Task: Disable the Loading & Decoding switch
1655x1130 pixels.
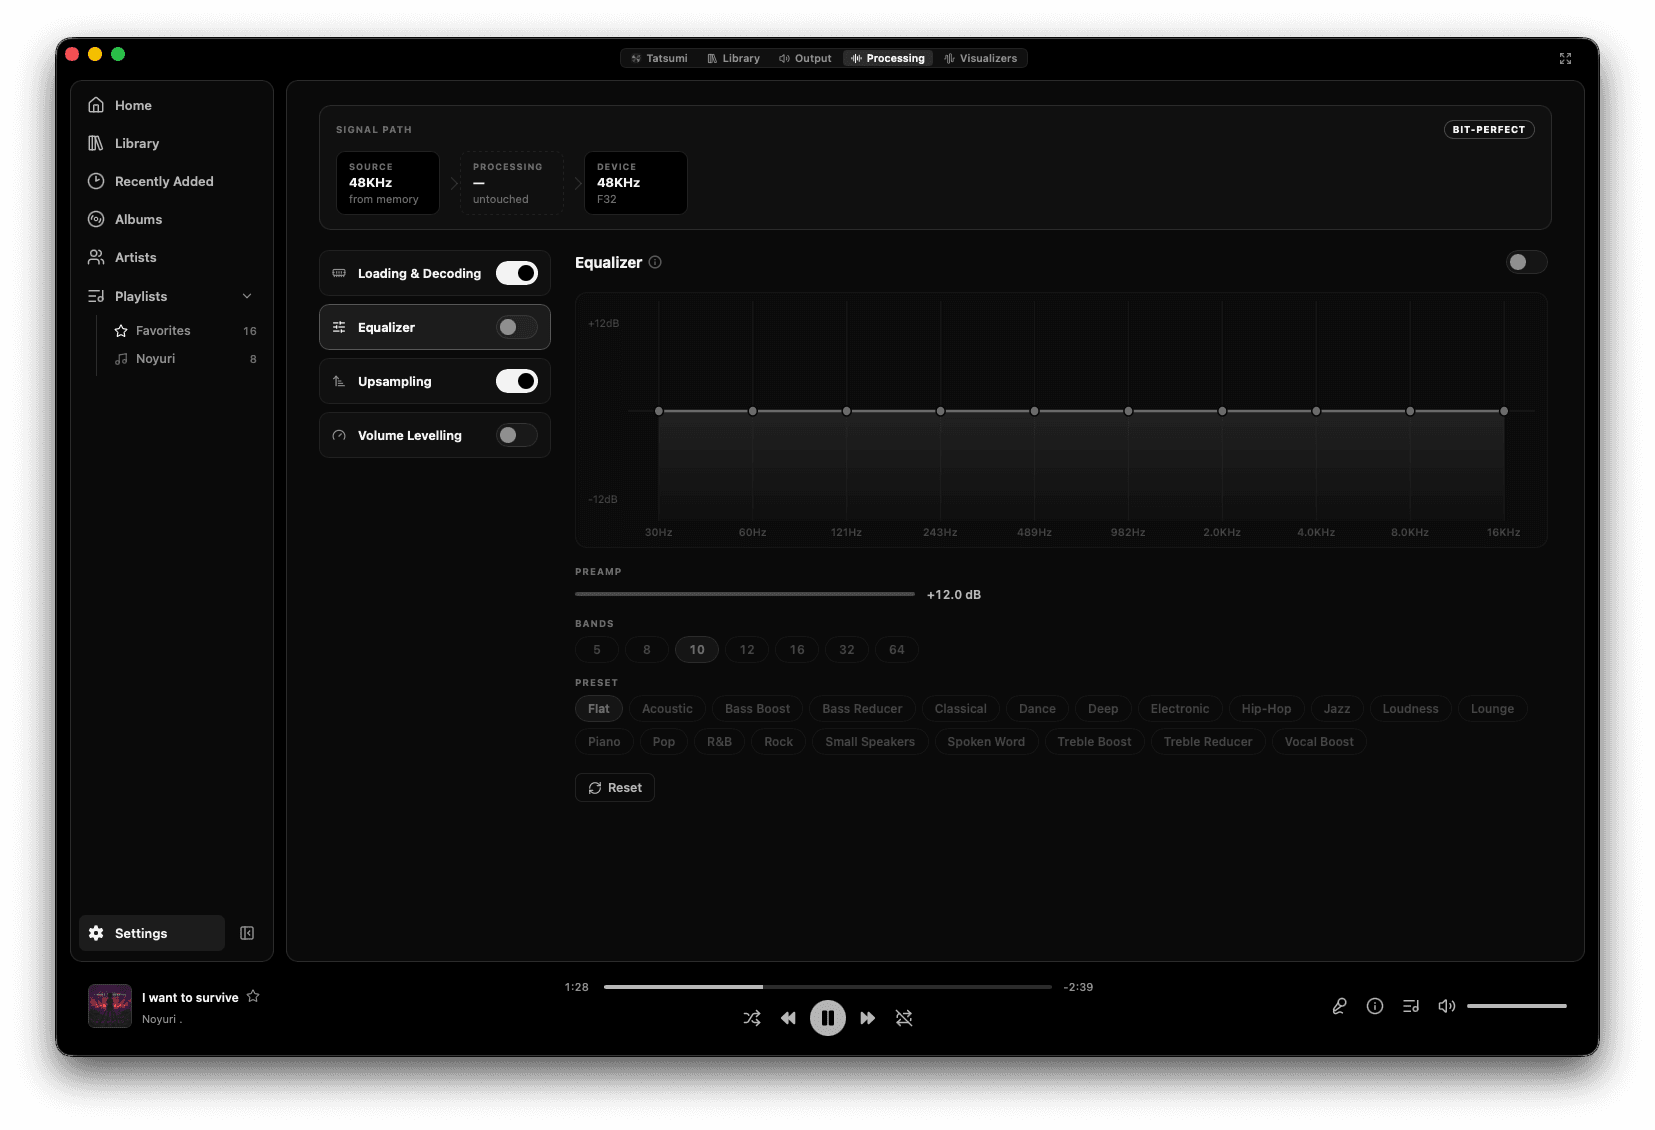Action: (517, 273)
